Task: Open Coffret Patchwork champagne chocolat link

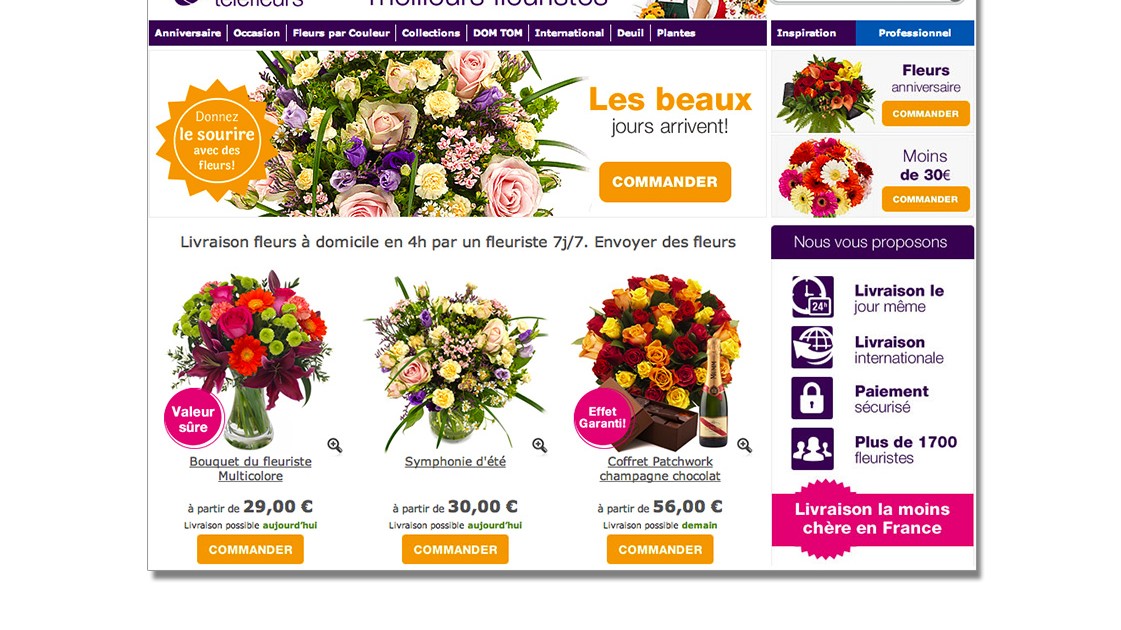Action: (660, 469)
